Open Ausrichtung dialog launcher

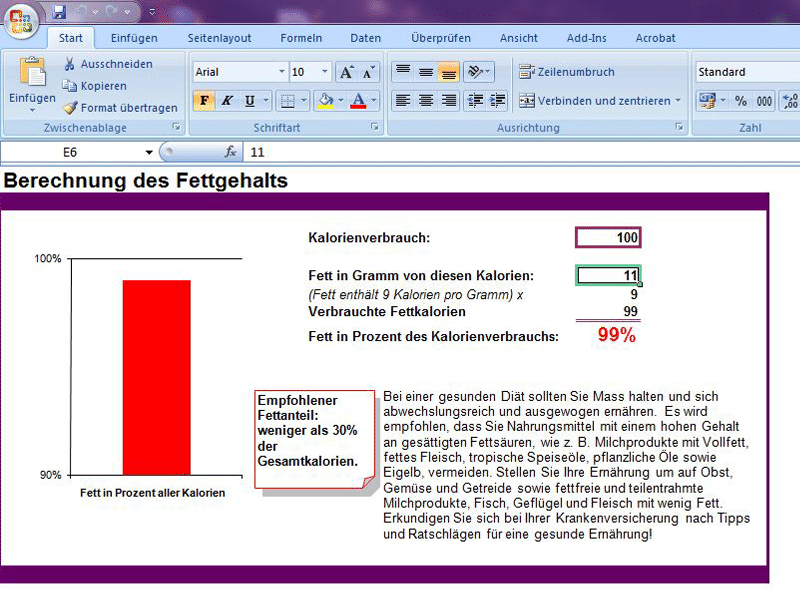[x=680, y=127]
